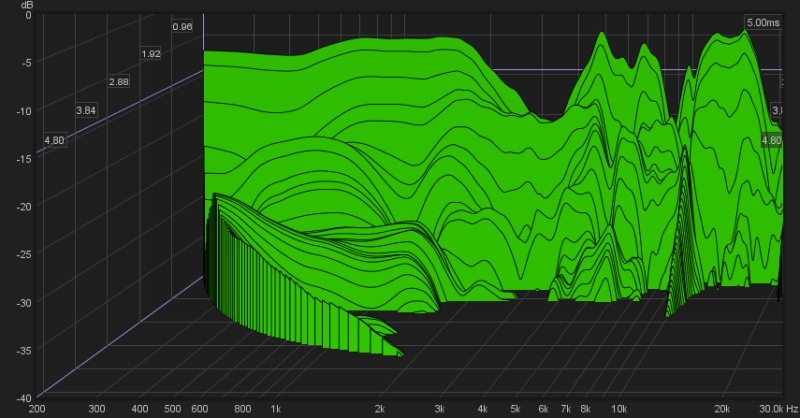The height and width of the screenshot is (418, 800).
Task: Click the 800 frequency axis label
Action: (242, 409)
